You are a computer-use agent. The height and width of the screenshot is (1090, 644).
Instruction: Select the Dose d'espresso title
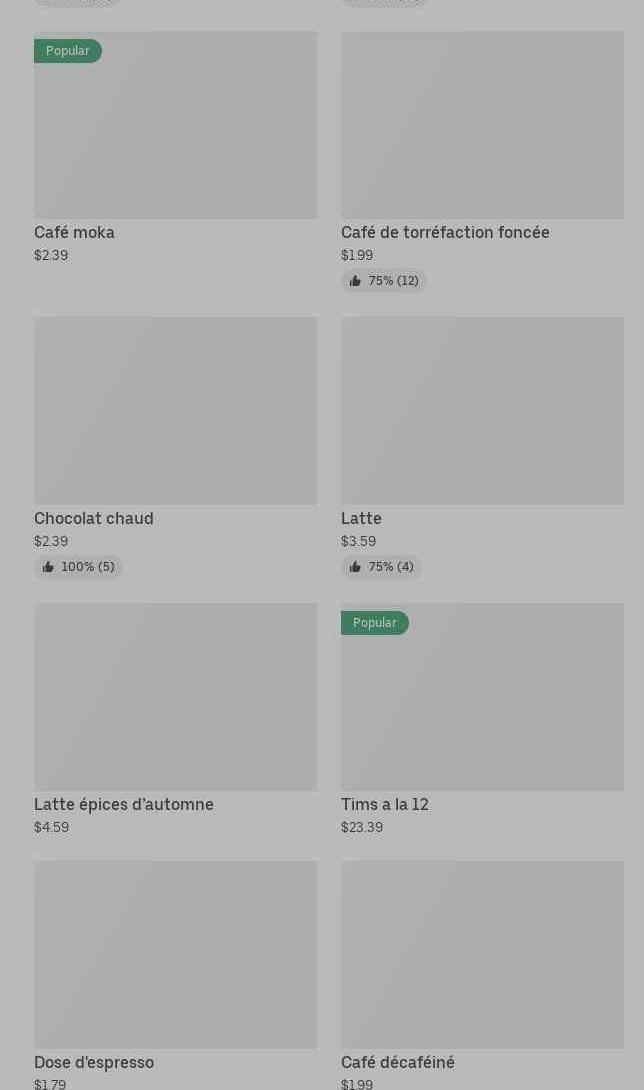tap(94, 1062)
